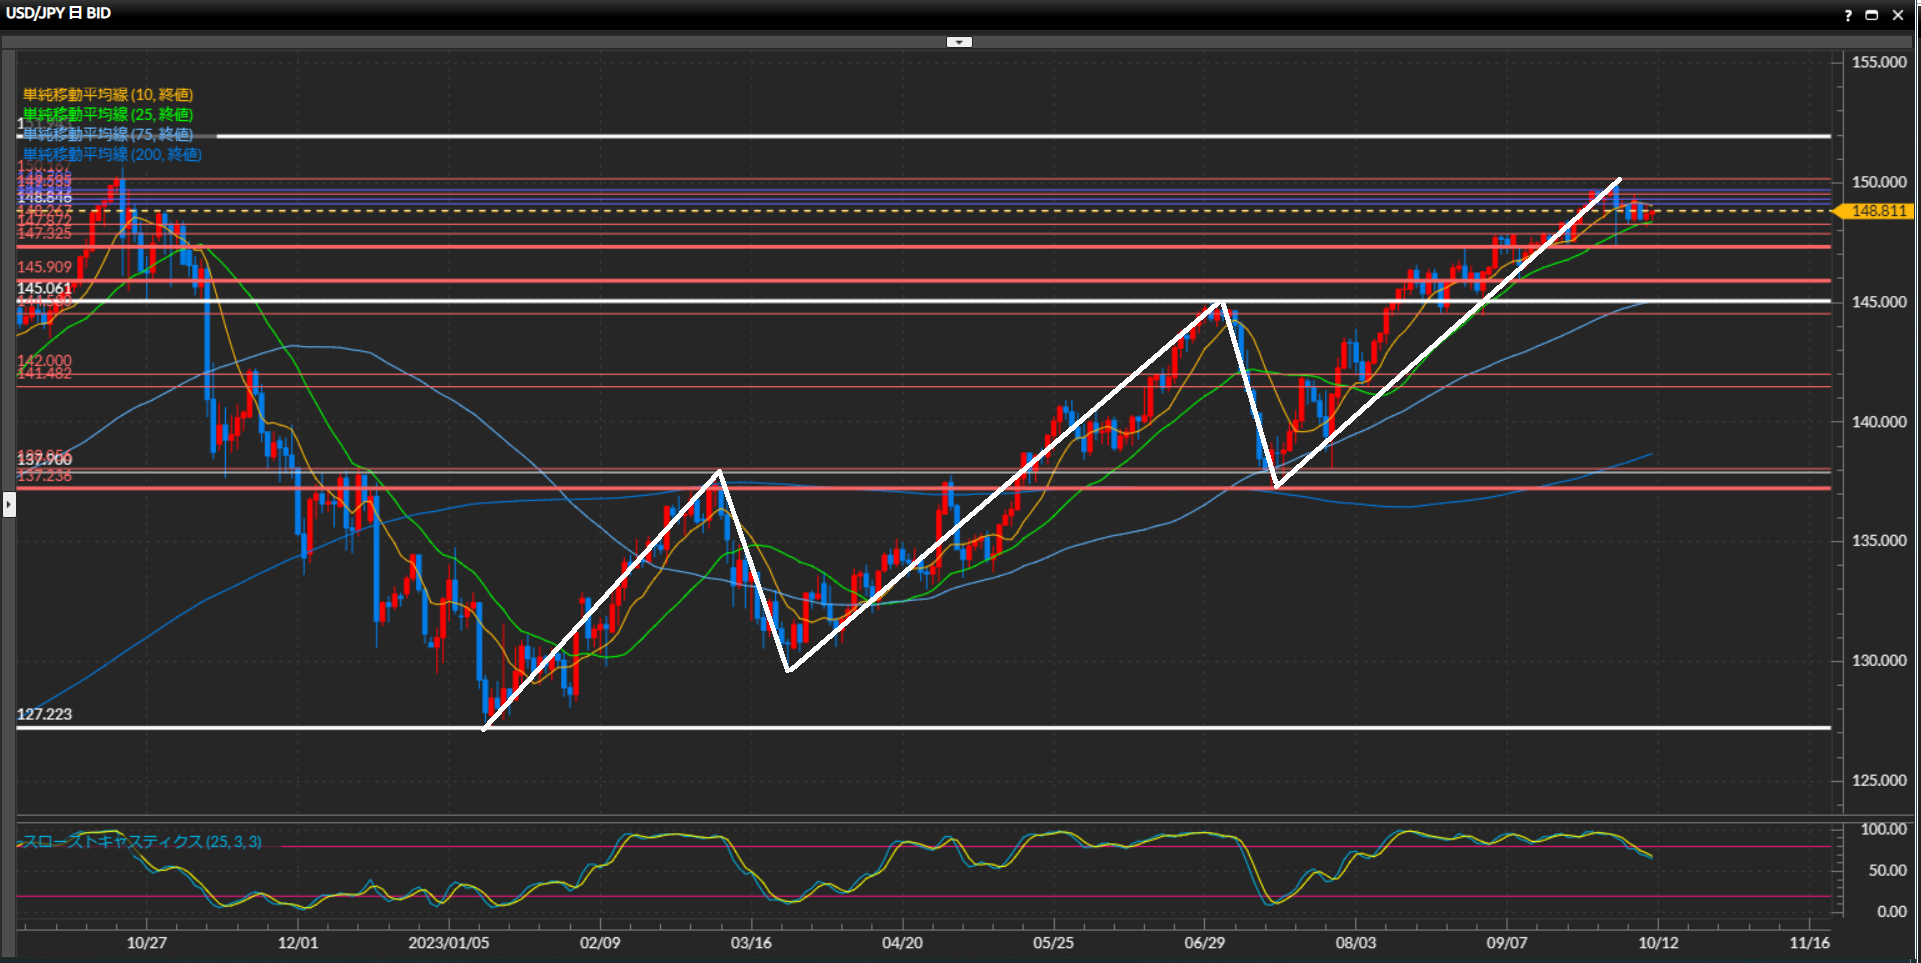Expand the left side panel arrow
1921x963 pixels.
pyautogui.click(x=9, y=504)
